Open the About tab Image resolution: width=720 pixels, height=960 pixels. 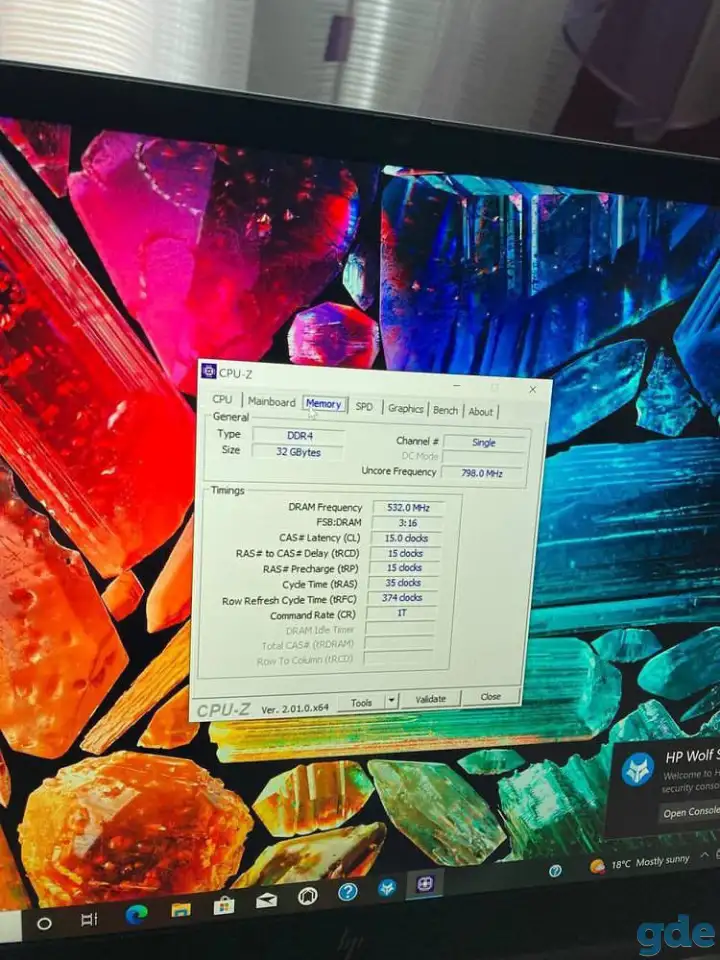[481, 412]
